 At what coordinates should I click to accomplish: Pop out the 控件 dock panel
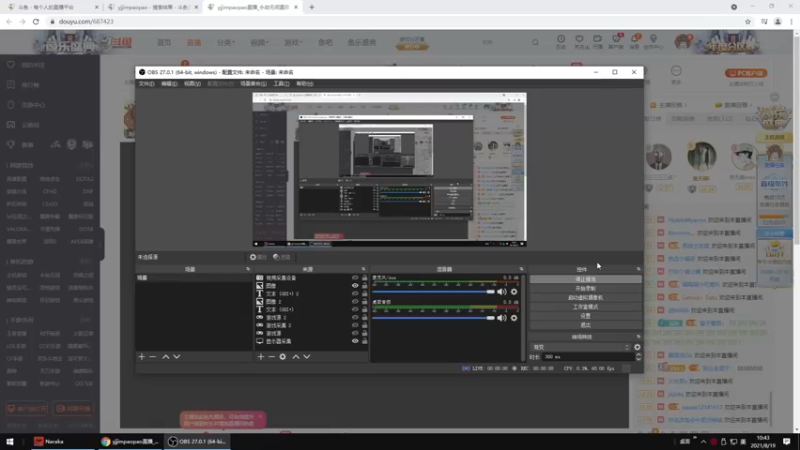(x=638, y=269)
